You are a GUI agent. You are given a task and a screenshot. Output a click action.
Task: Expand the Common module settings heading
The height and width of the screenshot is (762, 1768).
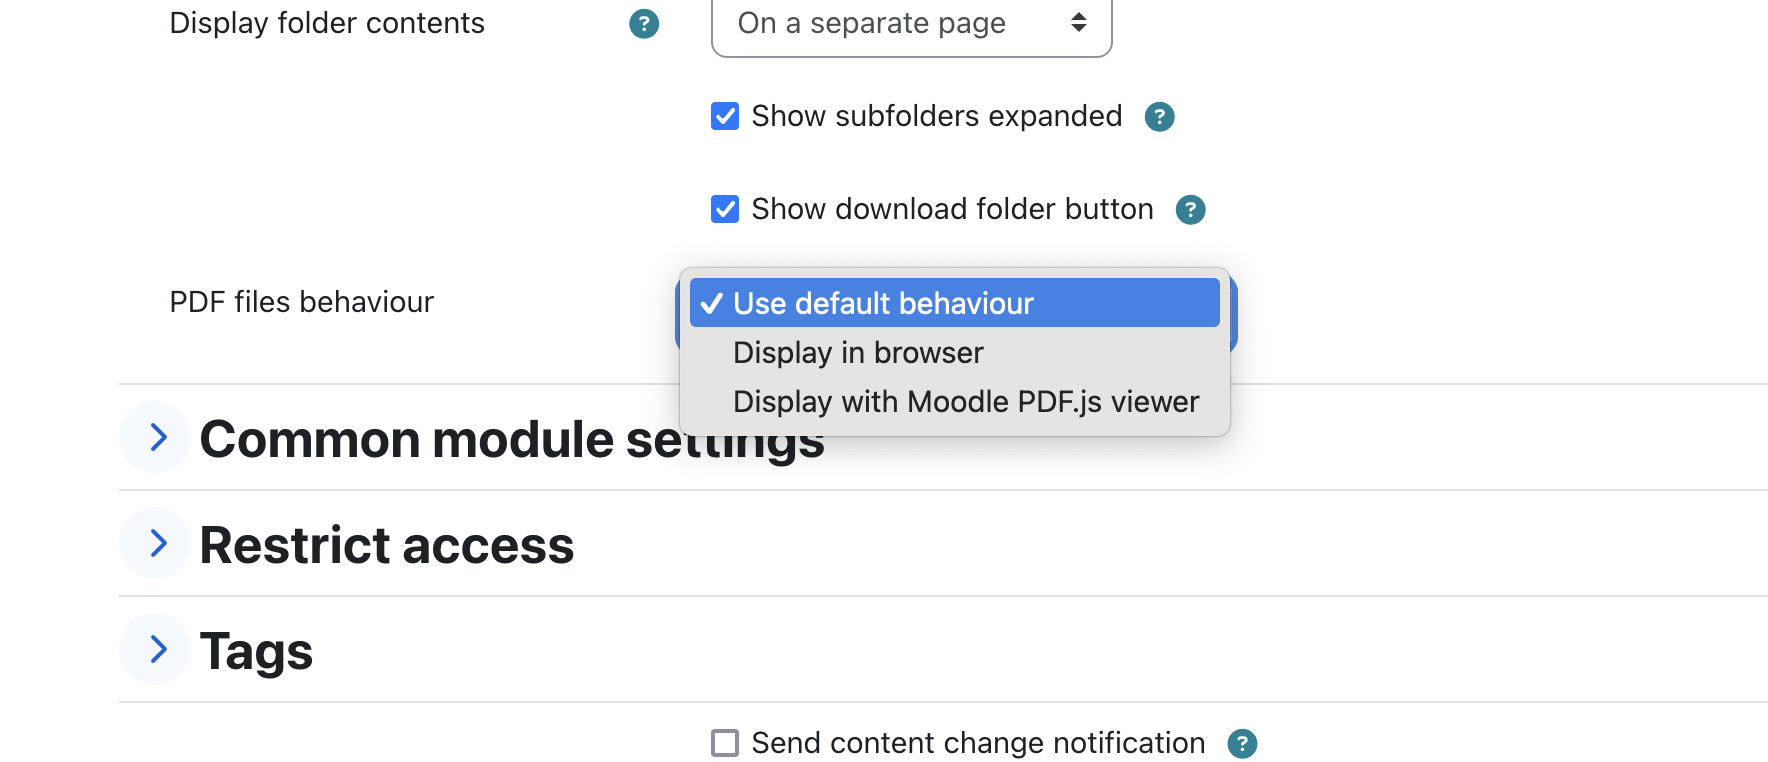[x=512, y=439]
